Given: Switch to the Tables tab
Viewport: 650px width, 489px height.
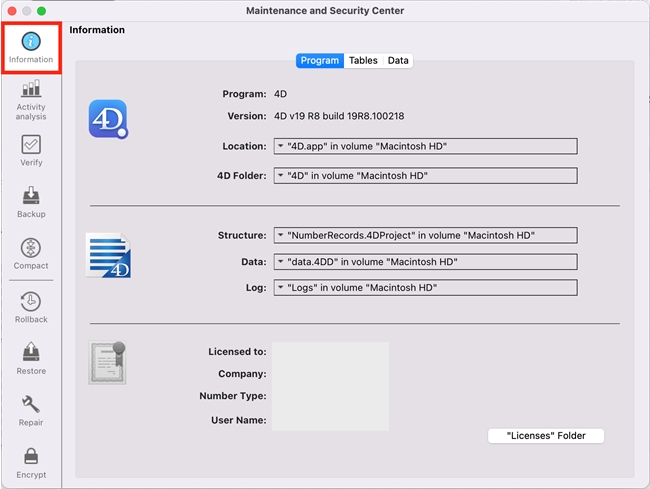Looking at the screenshot, I should (363, 61).
